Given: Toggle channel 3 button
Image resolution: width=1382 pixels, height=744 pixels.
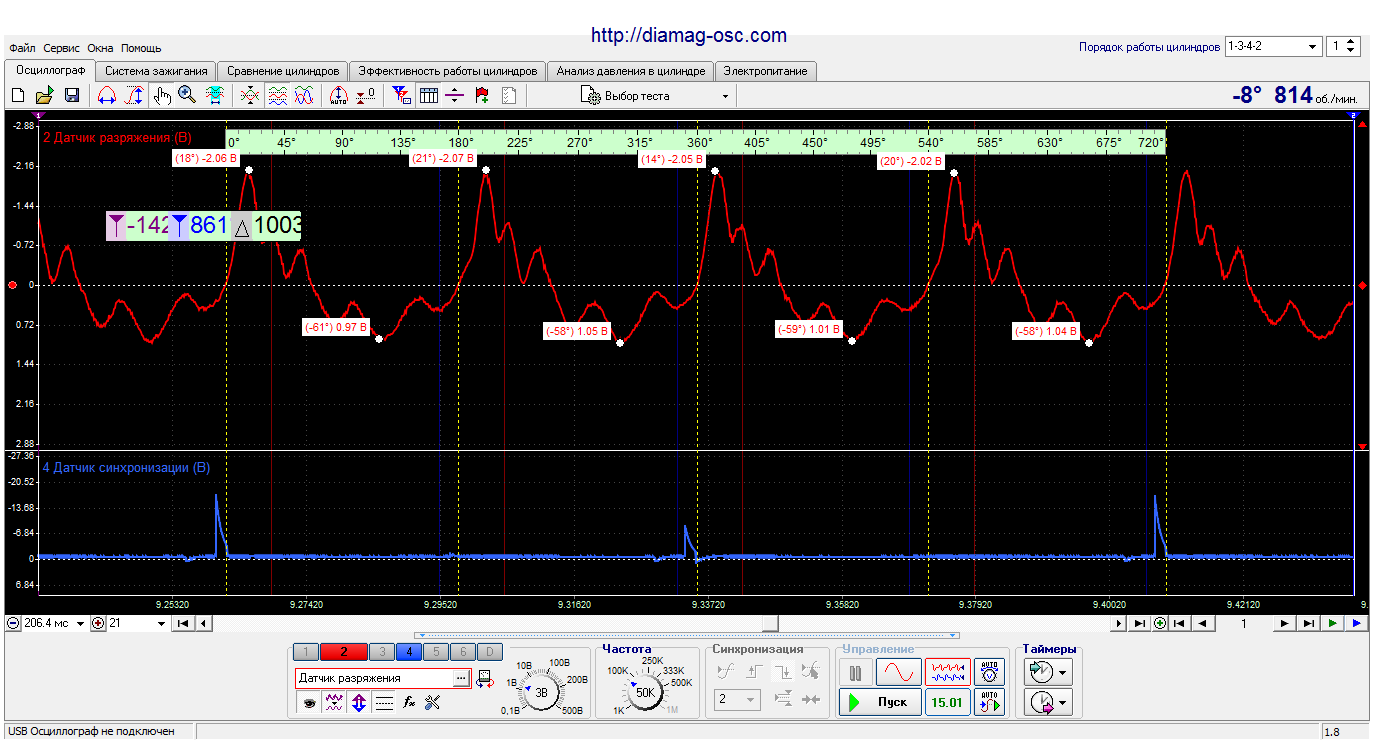Looking at the screenshot, I should (381, 652).
